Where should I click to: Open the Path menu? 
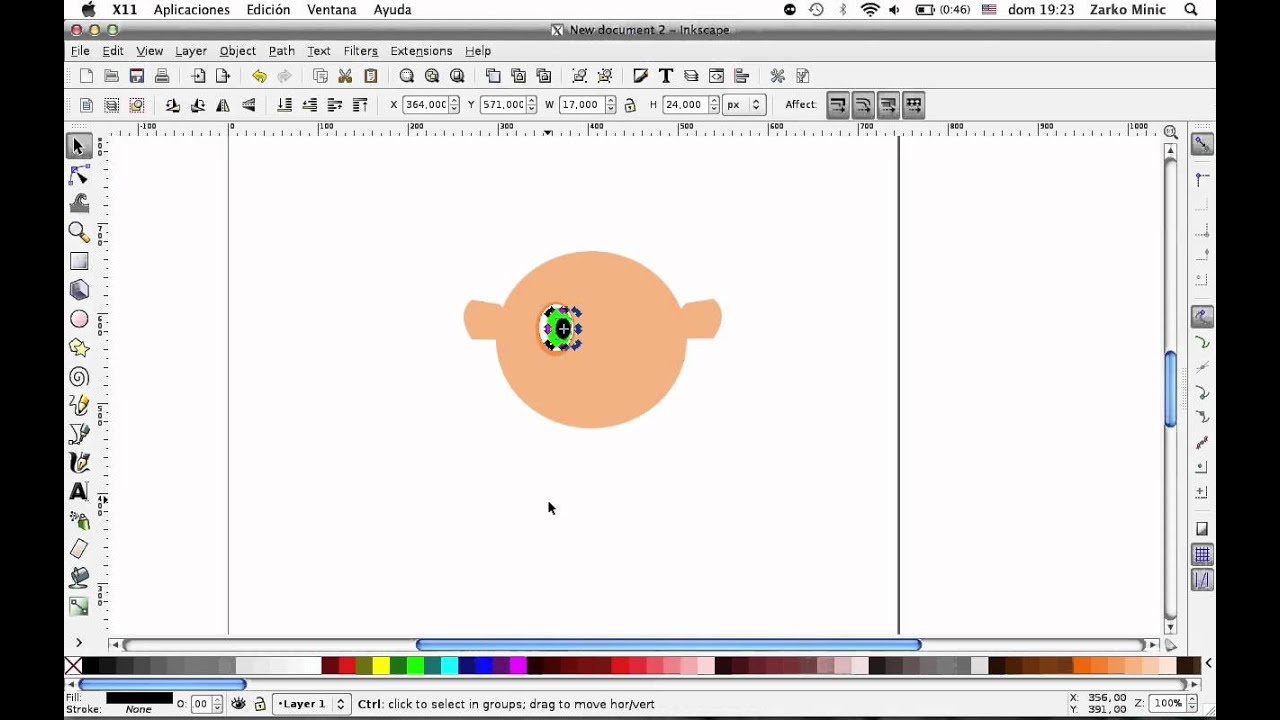[282, 51]
